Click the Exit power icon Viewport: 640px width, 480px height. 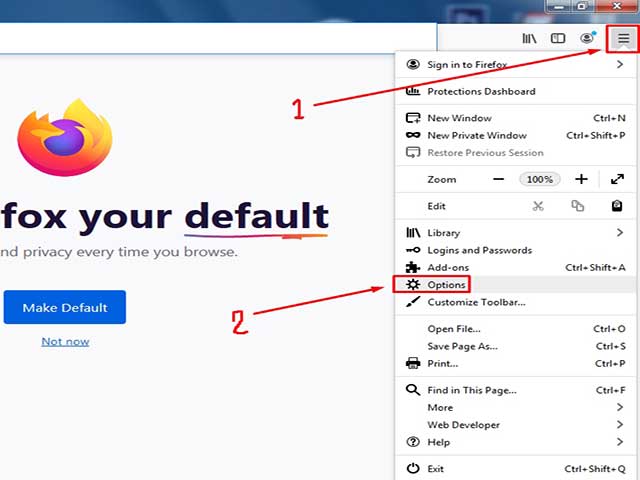pyautogui.click(x=413, y=469)
